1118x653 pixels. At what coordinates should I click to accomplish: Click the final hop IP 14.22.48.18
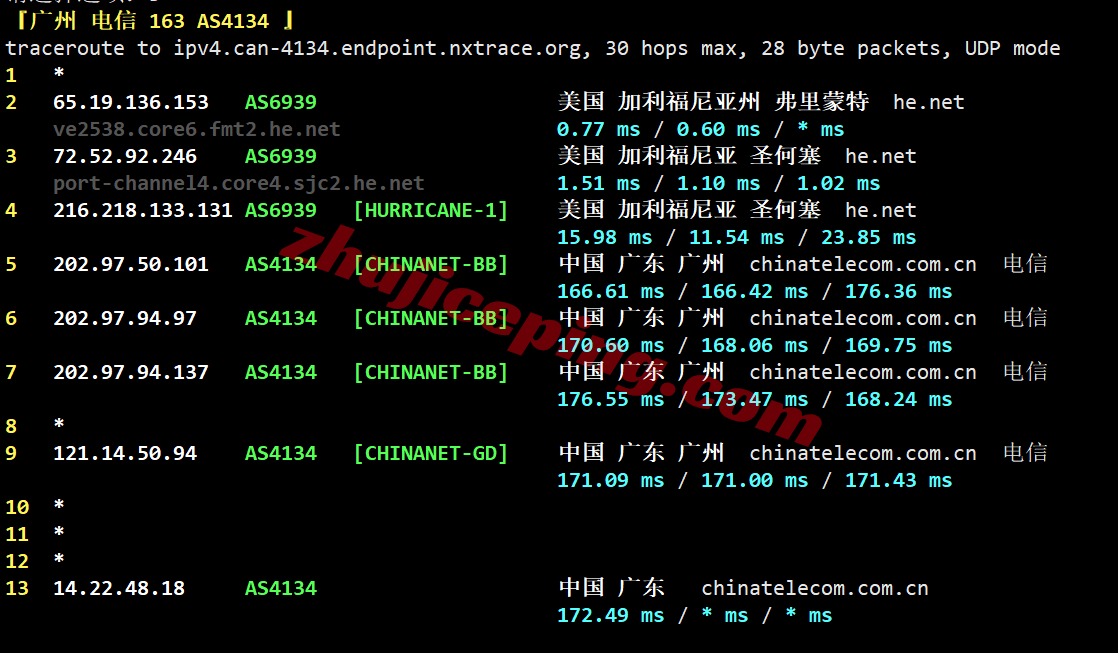119,588
